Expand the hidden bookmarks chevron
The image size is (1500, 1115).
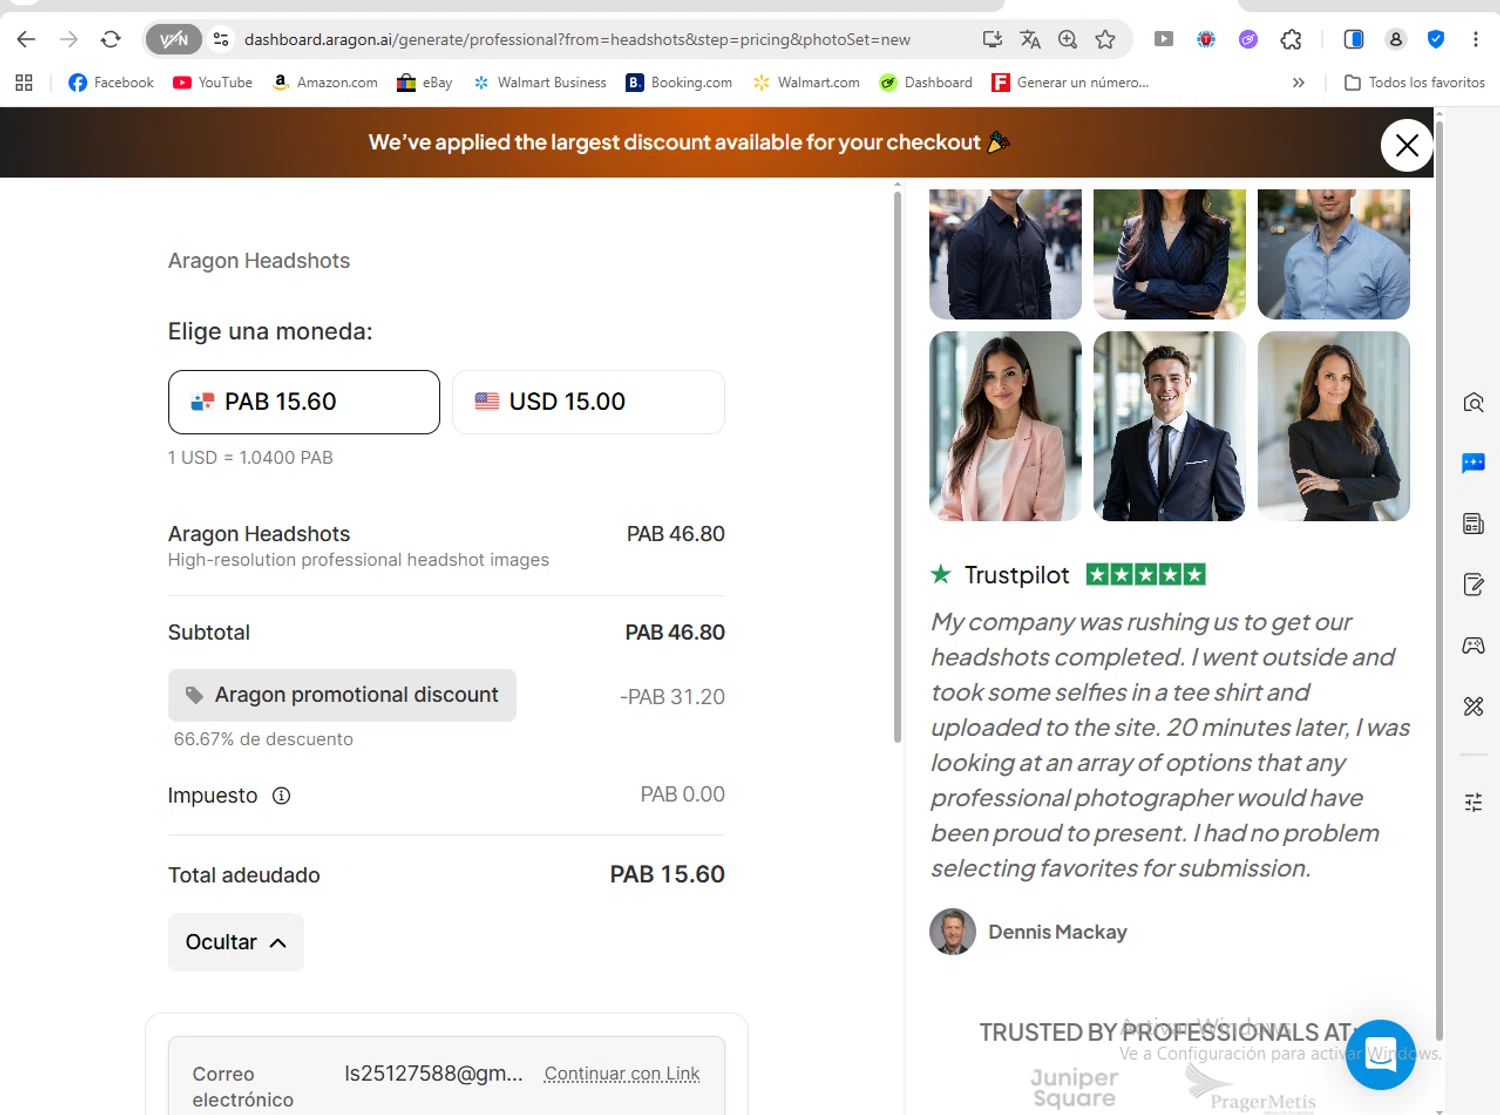click(x=1298, y=82)
